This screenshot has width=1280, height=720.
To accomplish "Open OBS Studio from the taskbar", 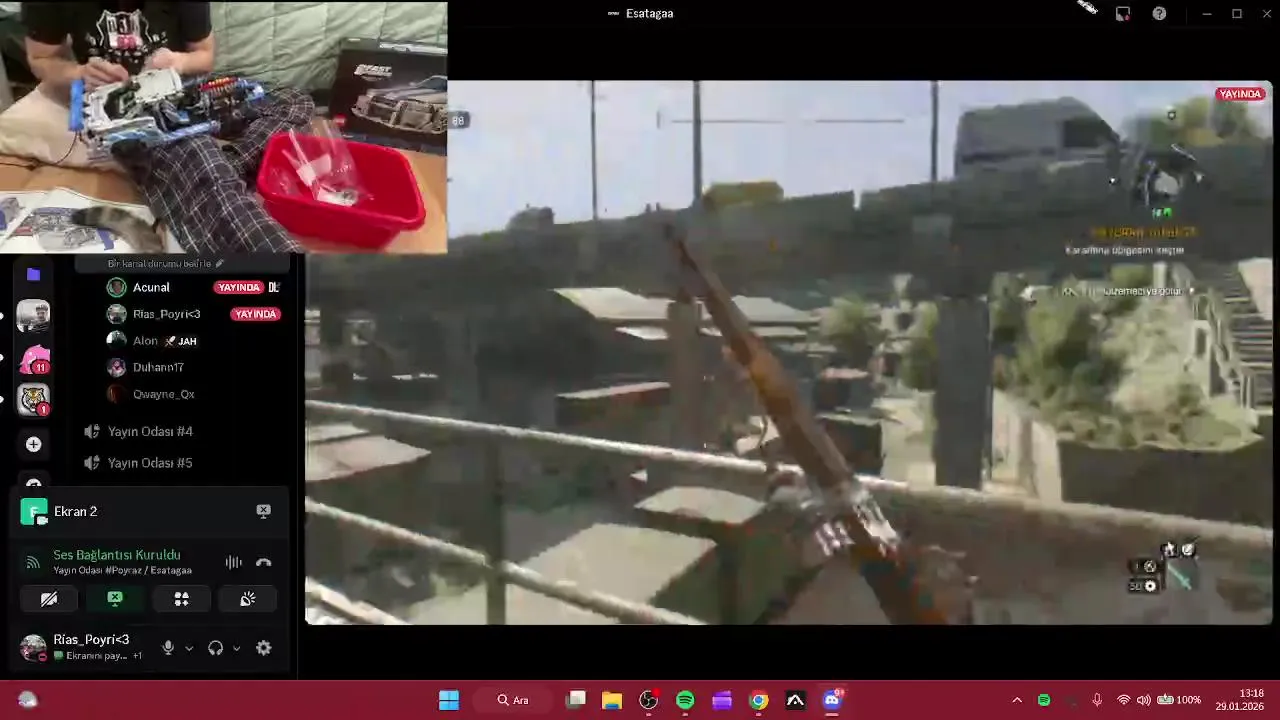I will click(648, 700).
